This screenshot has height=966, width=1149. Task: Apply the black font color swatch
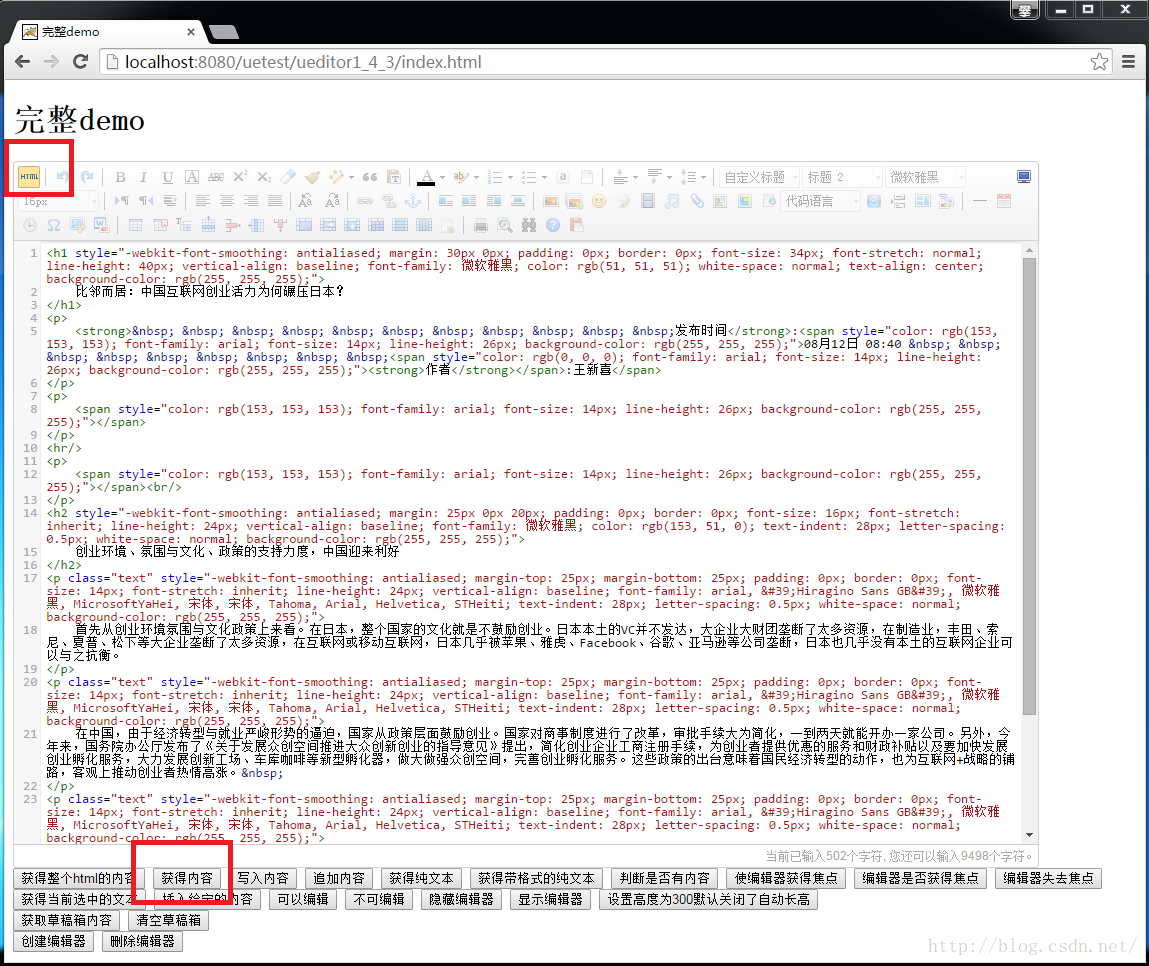(x=426, y=177)
